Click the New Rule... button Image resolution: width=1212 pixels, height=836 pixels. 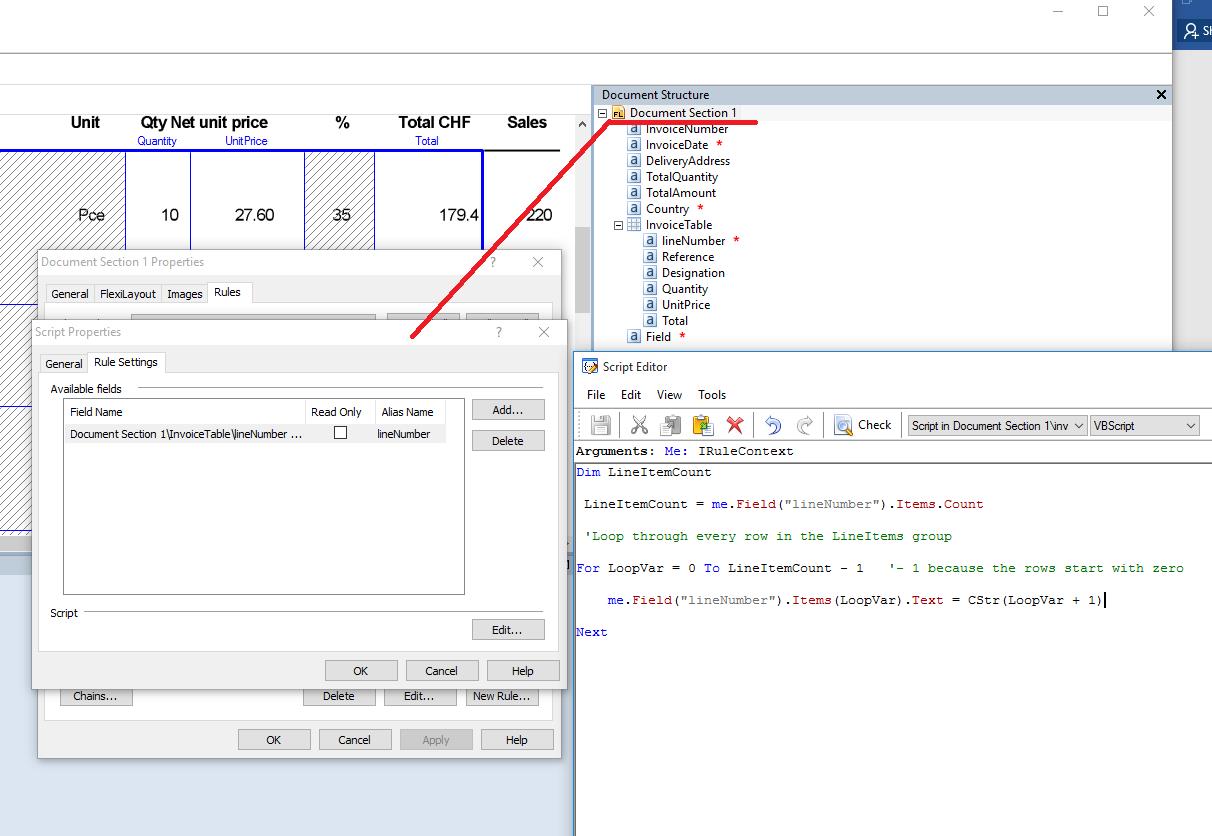coord(503,697)
